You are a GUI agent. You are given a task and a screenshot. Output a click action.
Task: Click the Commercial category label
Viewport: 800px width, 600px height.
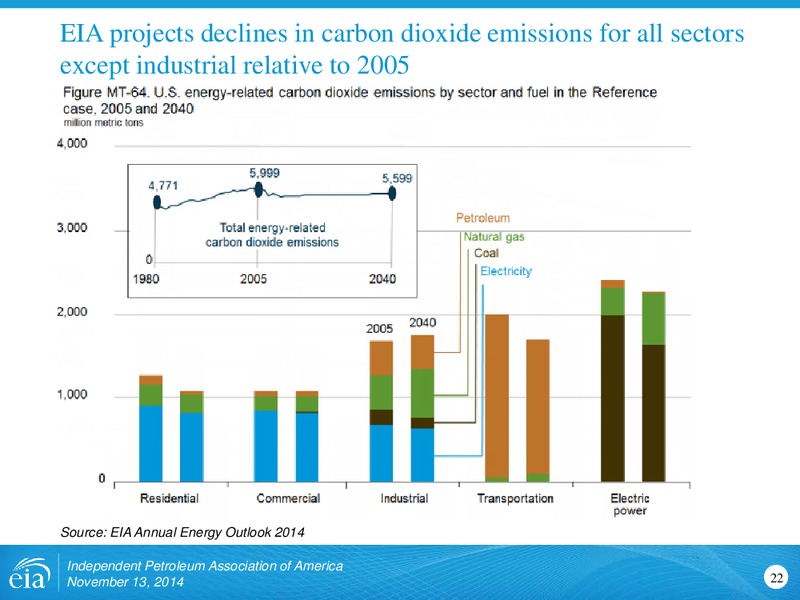[x=288, y=498]
